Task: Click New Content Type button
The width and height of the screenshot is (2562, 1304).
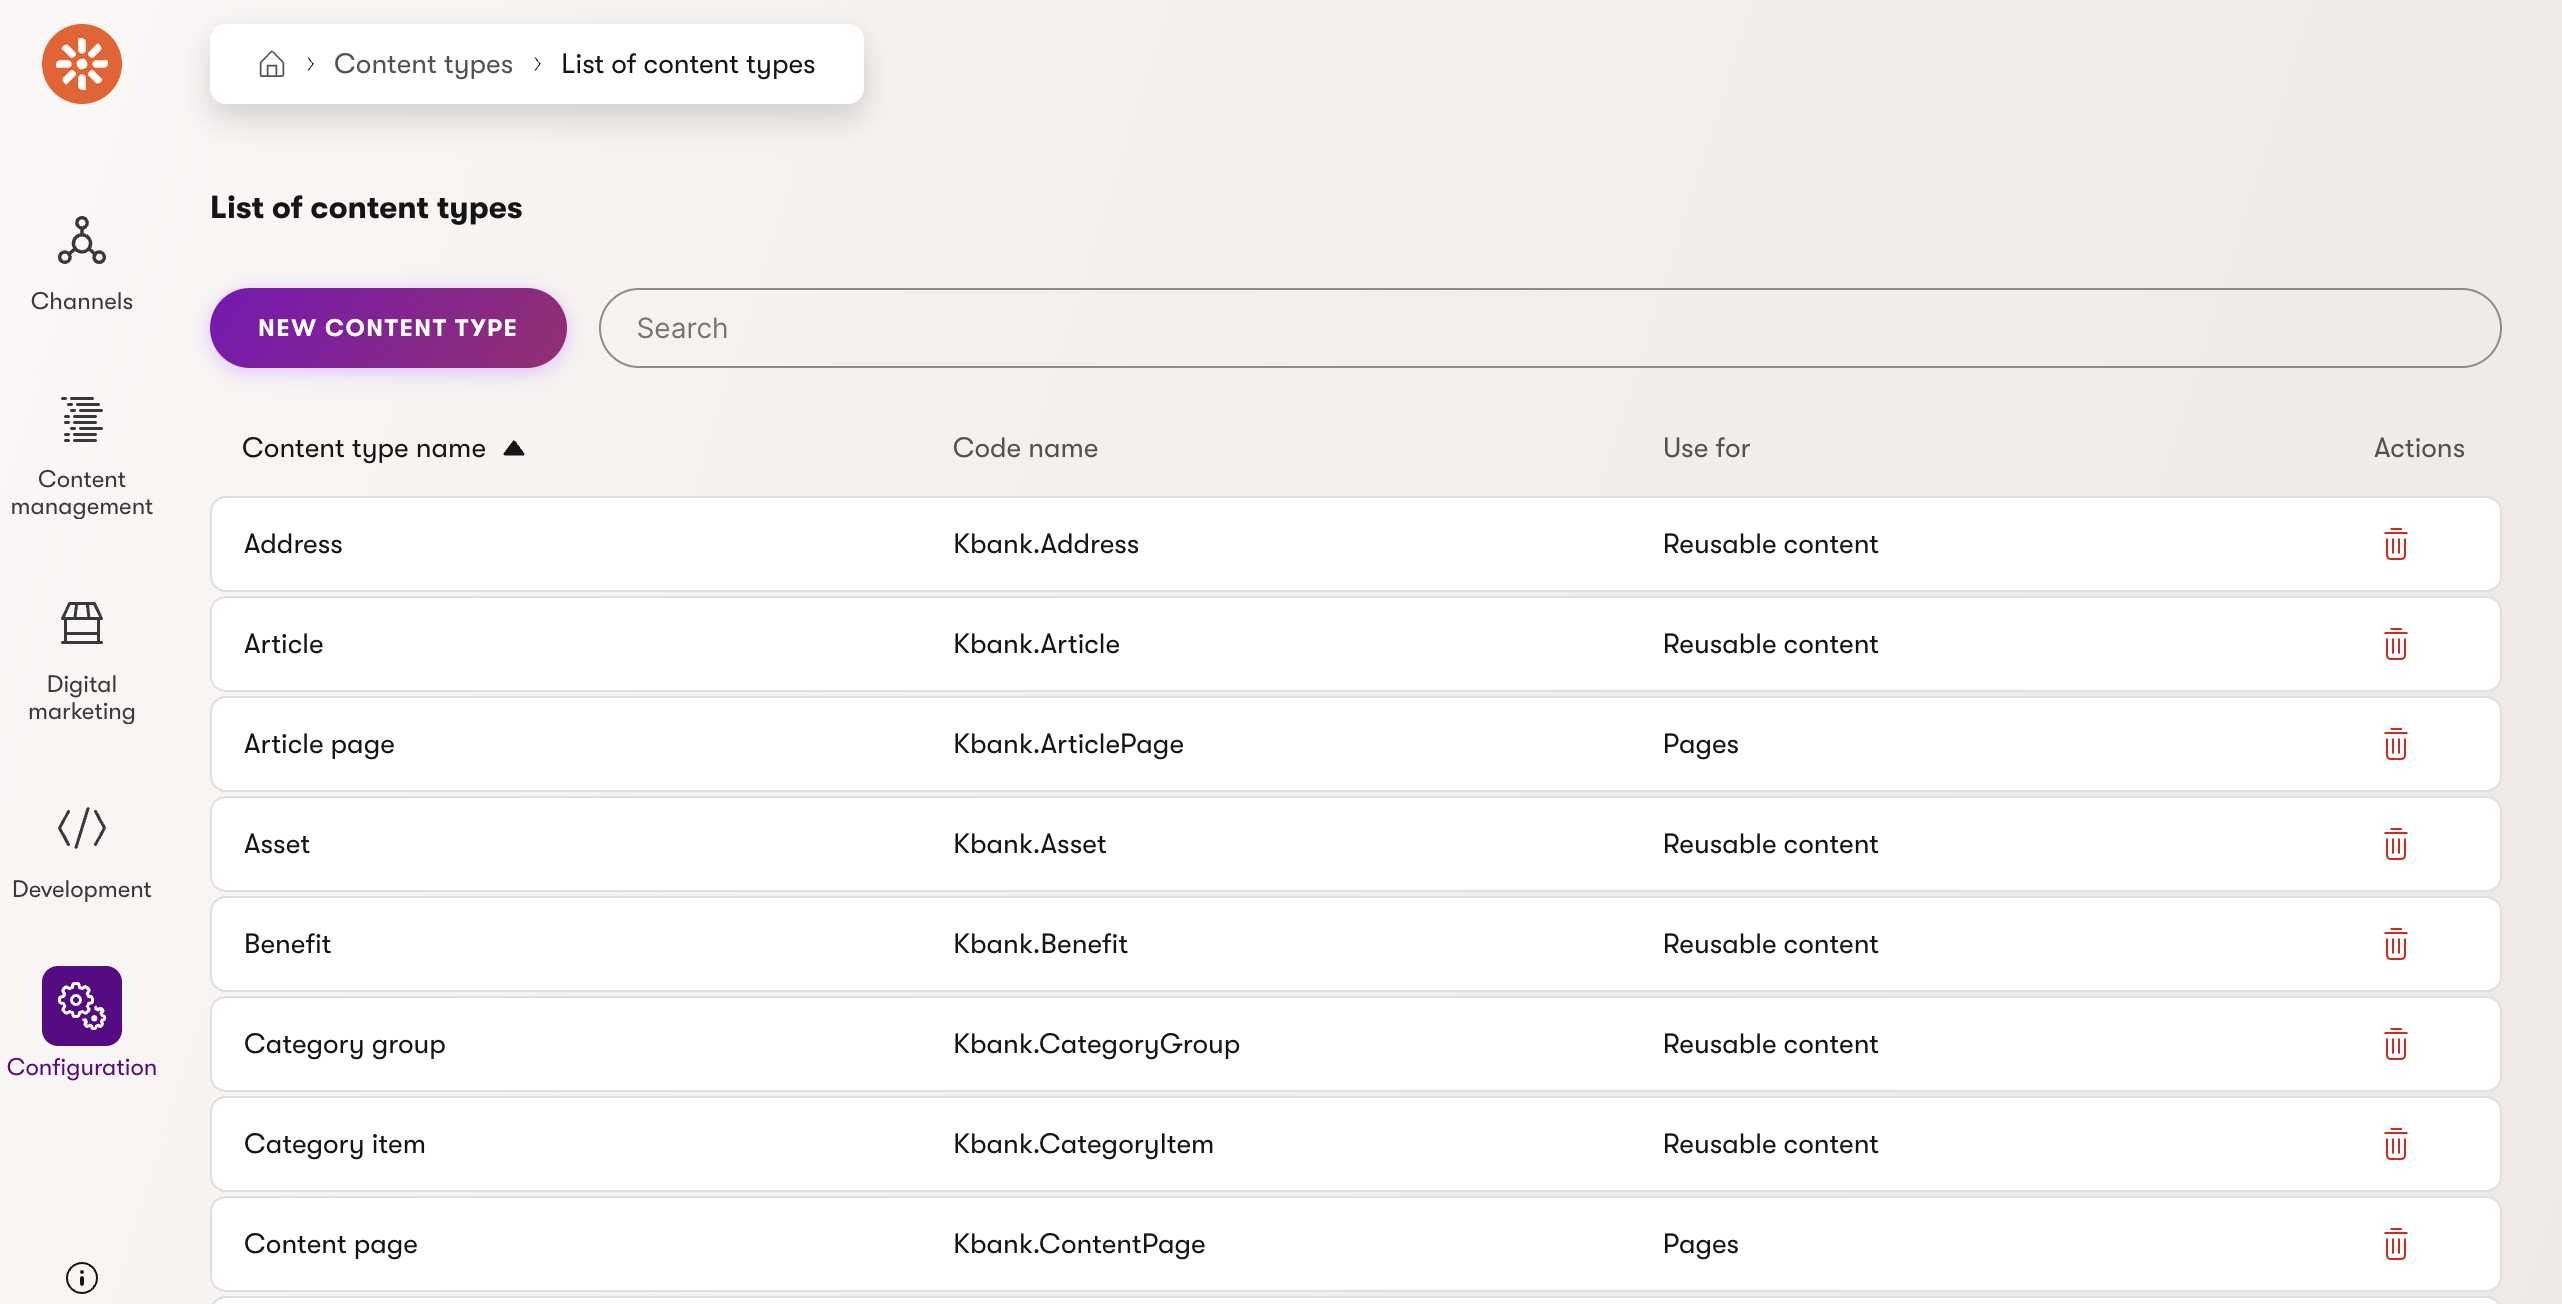Action: [x=387, y=328]
